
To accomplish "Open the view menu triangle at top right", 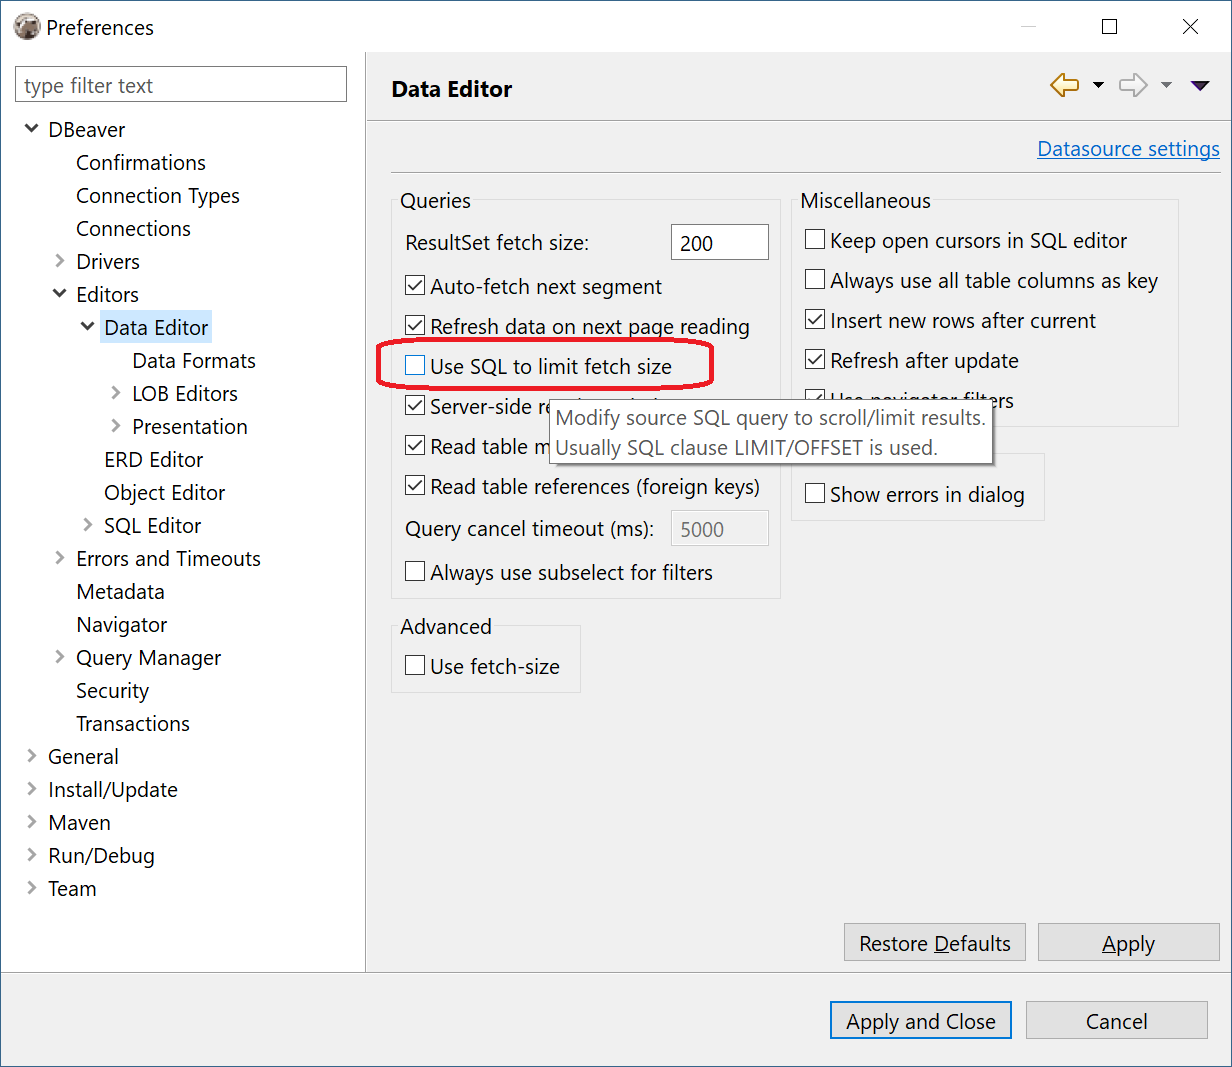I will pyautogui.click(x=1200, y=86).
